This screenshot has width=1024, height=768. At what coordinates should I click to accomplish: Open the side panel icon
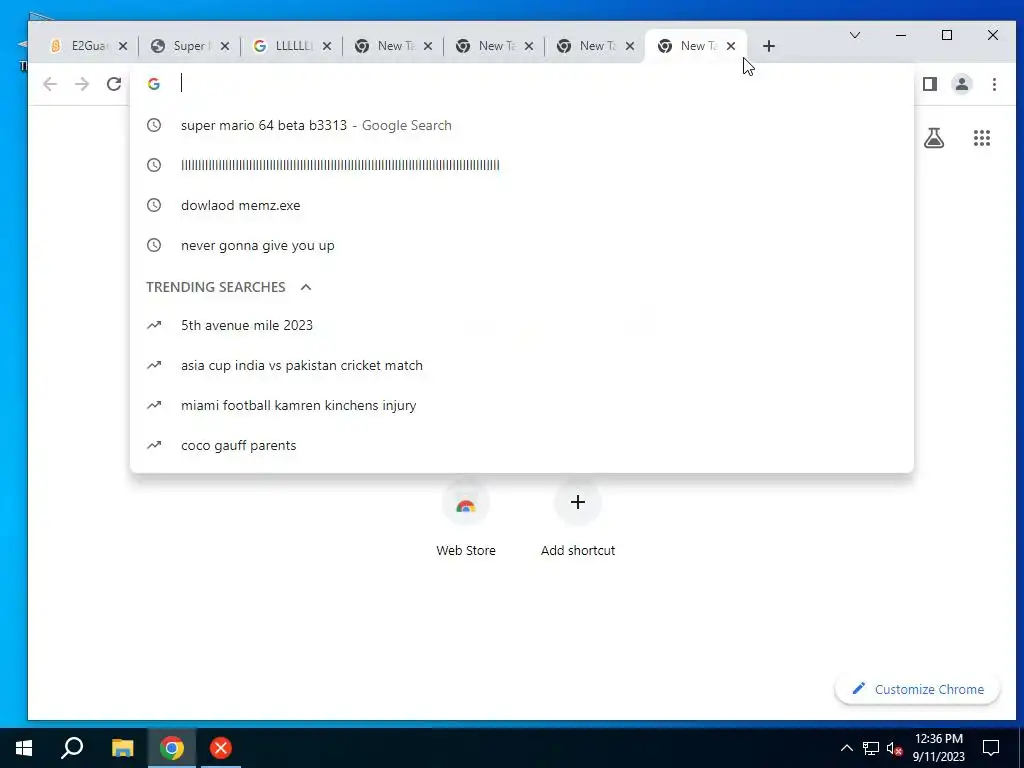pos(930,84)
